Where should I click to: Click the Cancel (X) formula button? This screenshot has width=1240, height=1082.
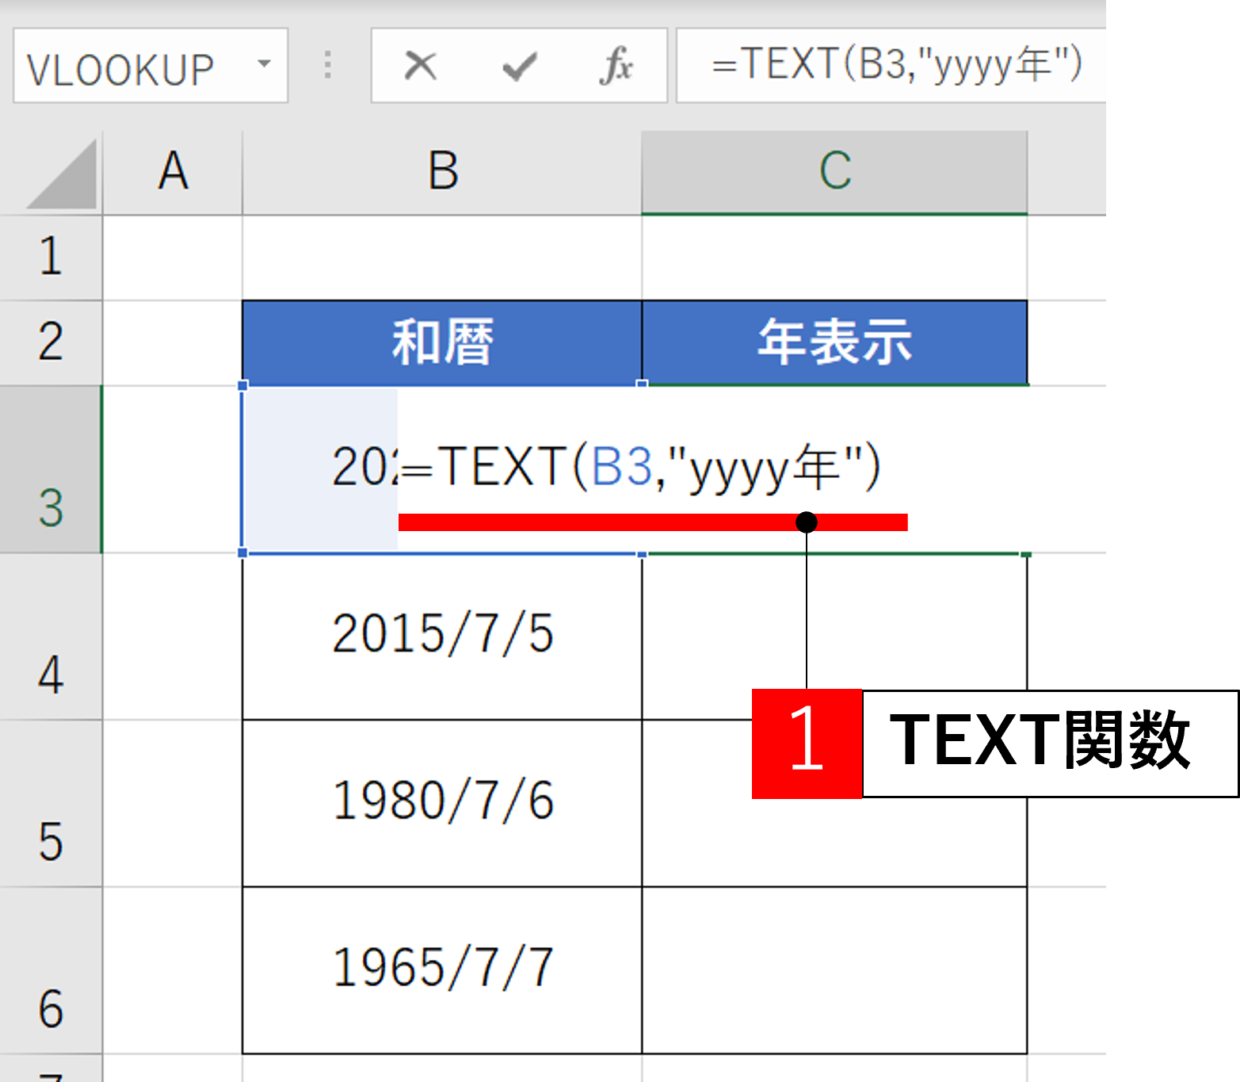coord(420,67)
